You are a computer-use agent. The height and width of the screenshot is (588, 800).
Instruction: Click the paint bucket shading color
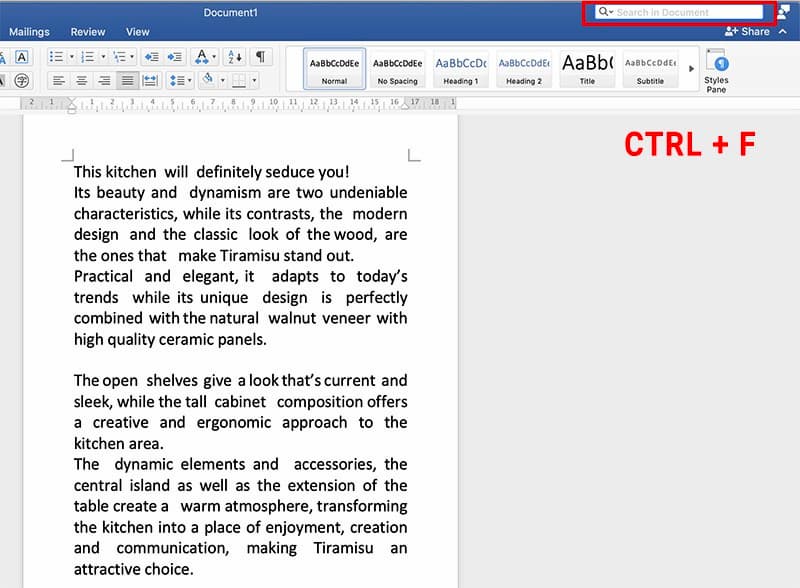coord(207,80)
